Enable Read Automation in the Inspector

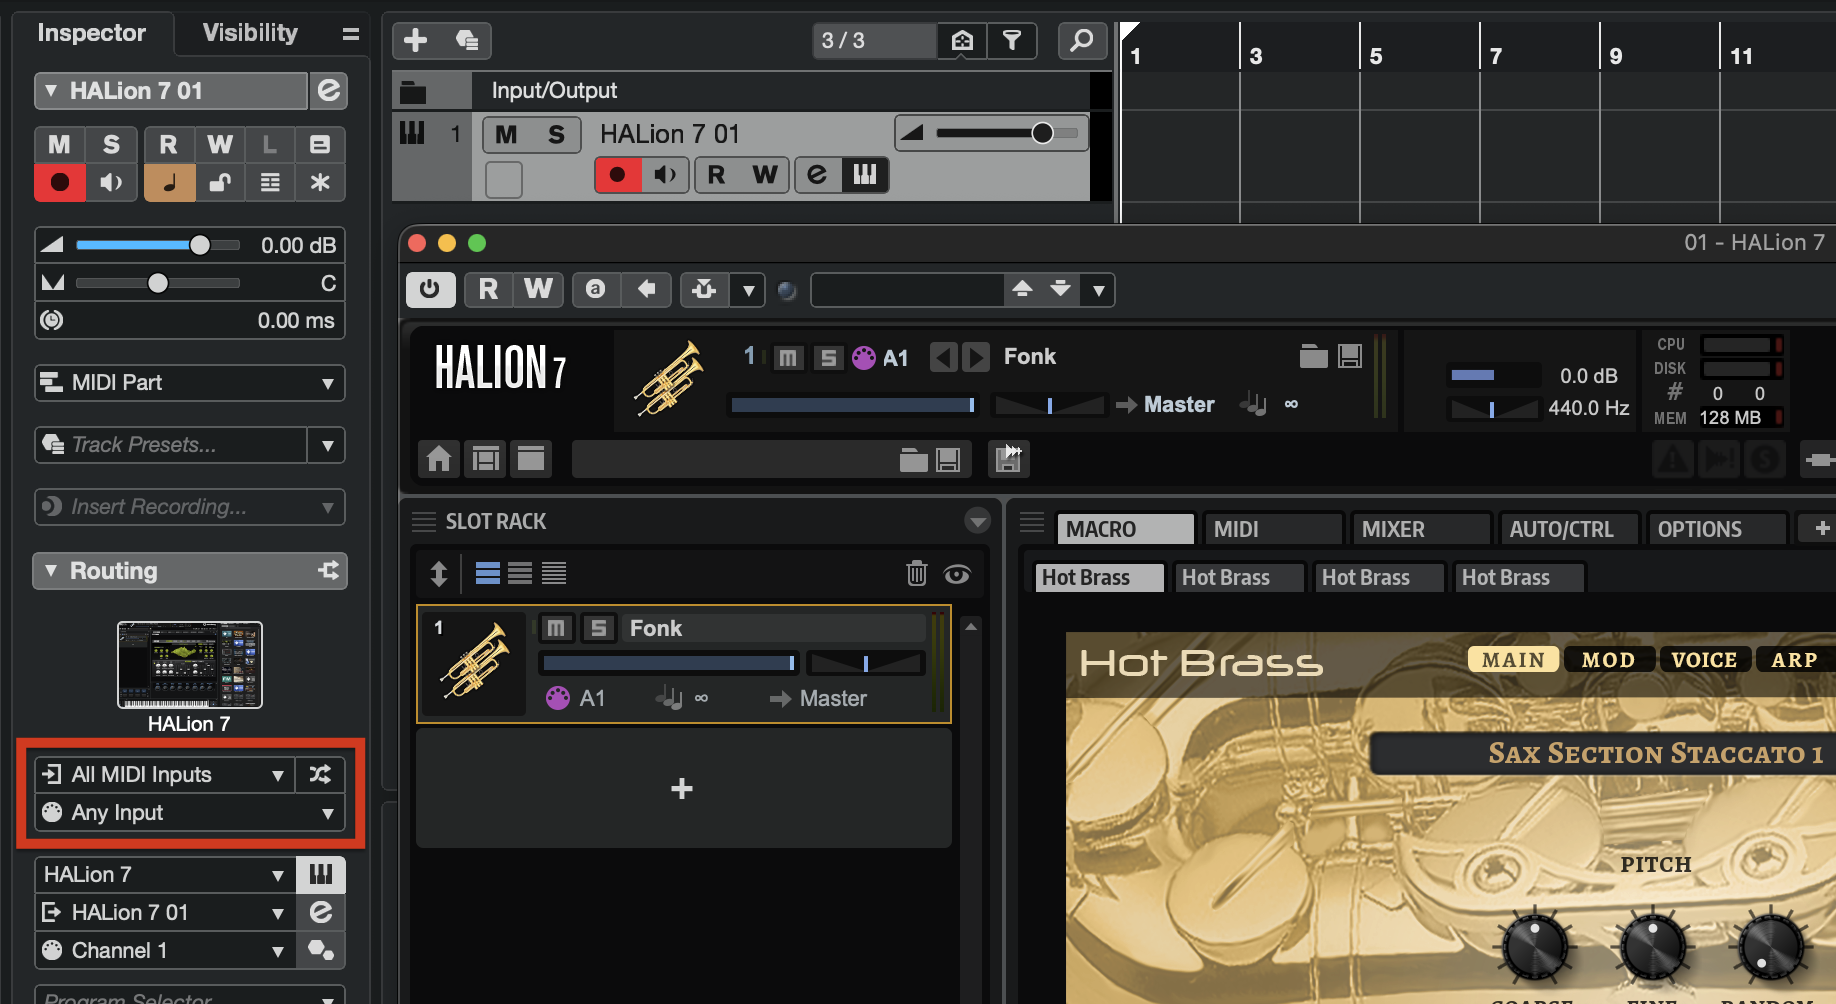169,145
